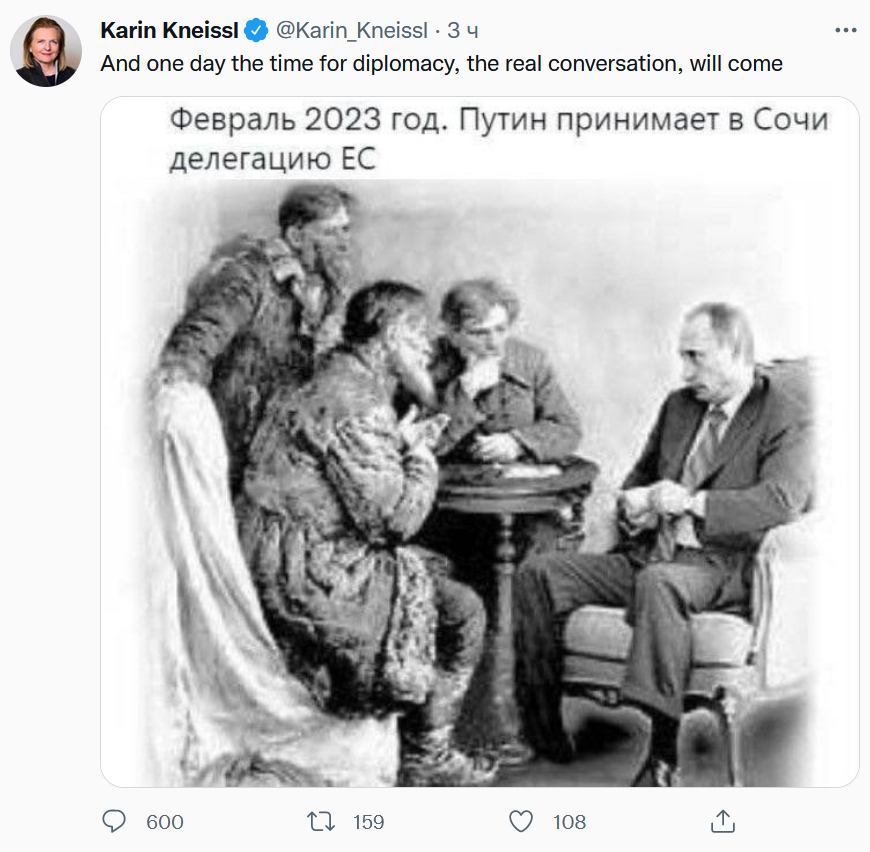Click the blue verified badge
Image resolution: width=870 pixels, height=852 pixels.
click(x=256, y=31)
